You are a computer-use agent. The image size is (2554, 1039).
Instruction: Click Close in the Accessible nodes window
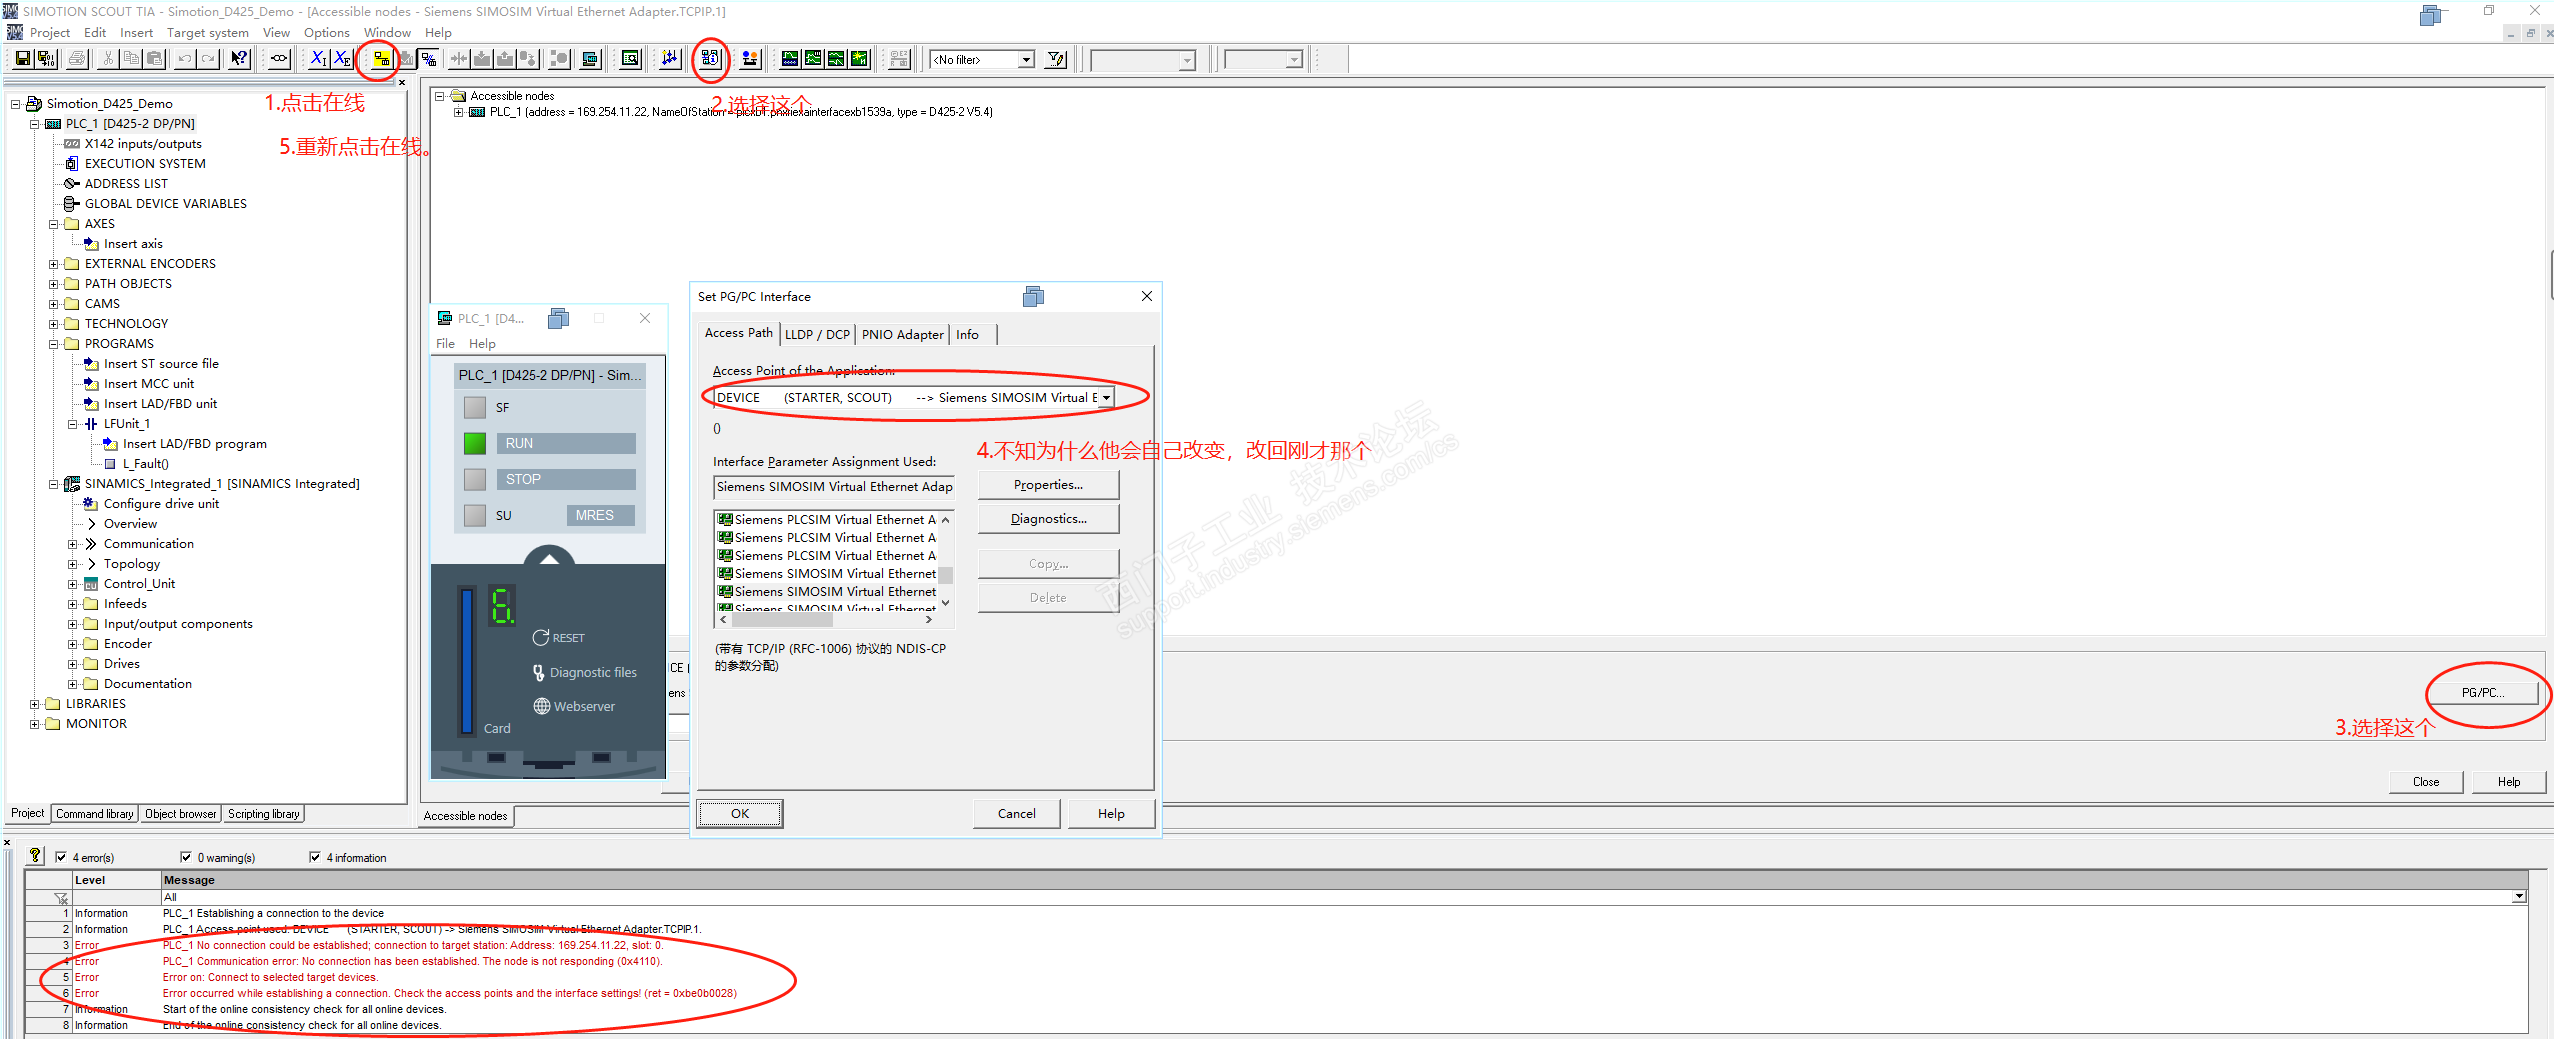[2426, 782]
